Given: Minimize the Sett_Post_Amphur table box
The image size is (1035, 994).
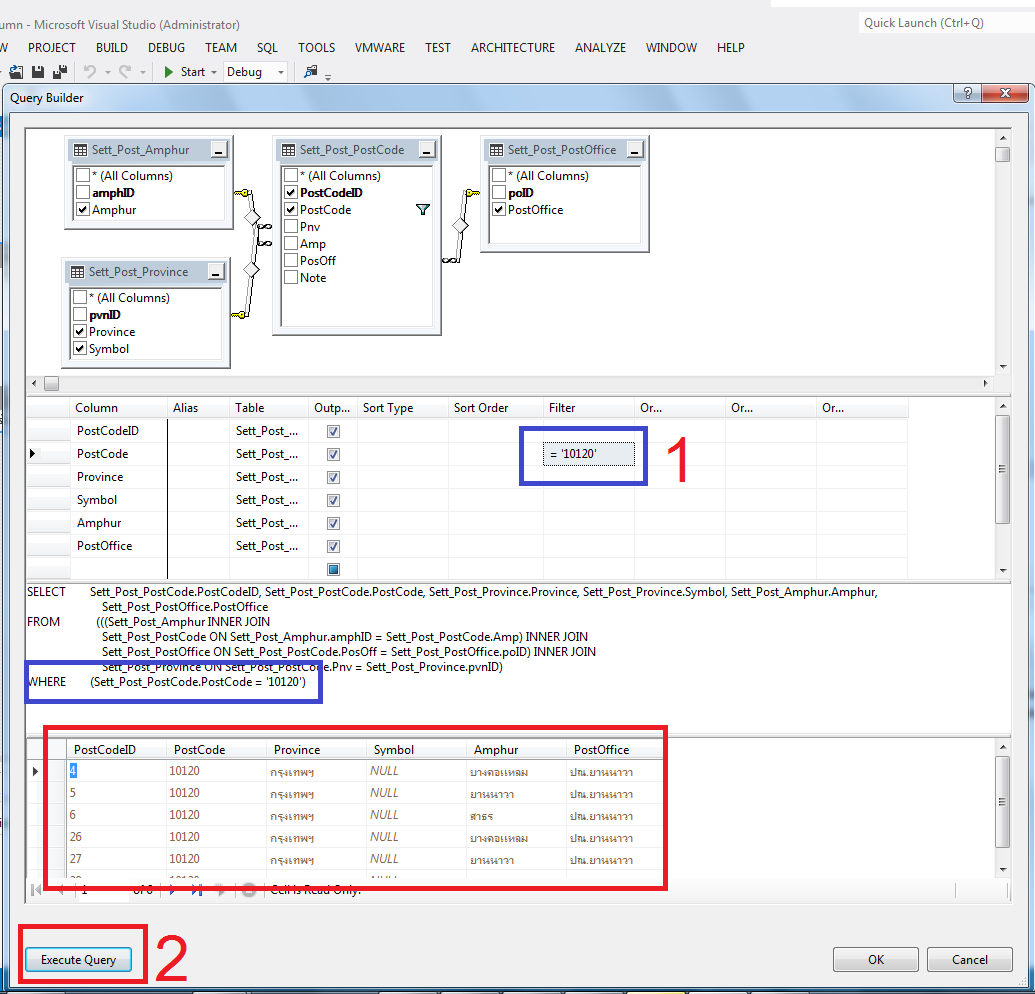Looking at the screenshot, I should [219, 150].
